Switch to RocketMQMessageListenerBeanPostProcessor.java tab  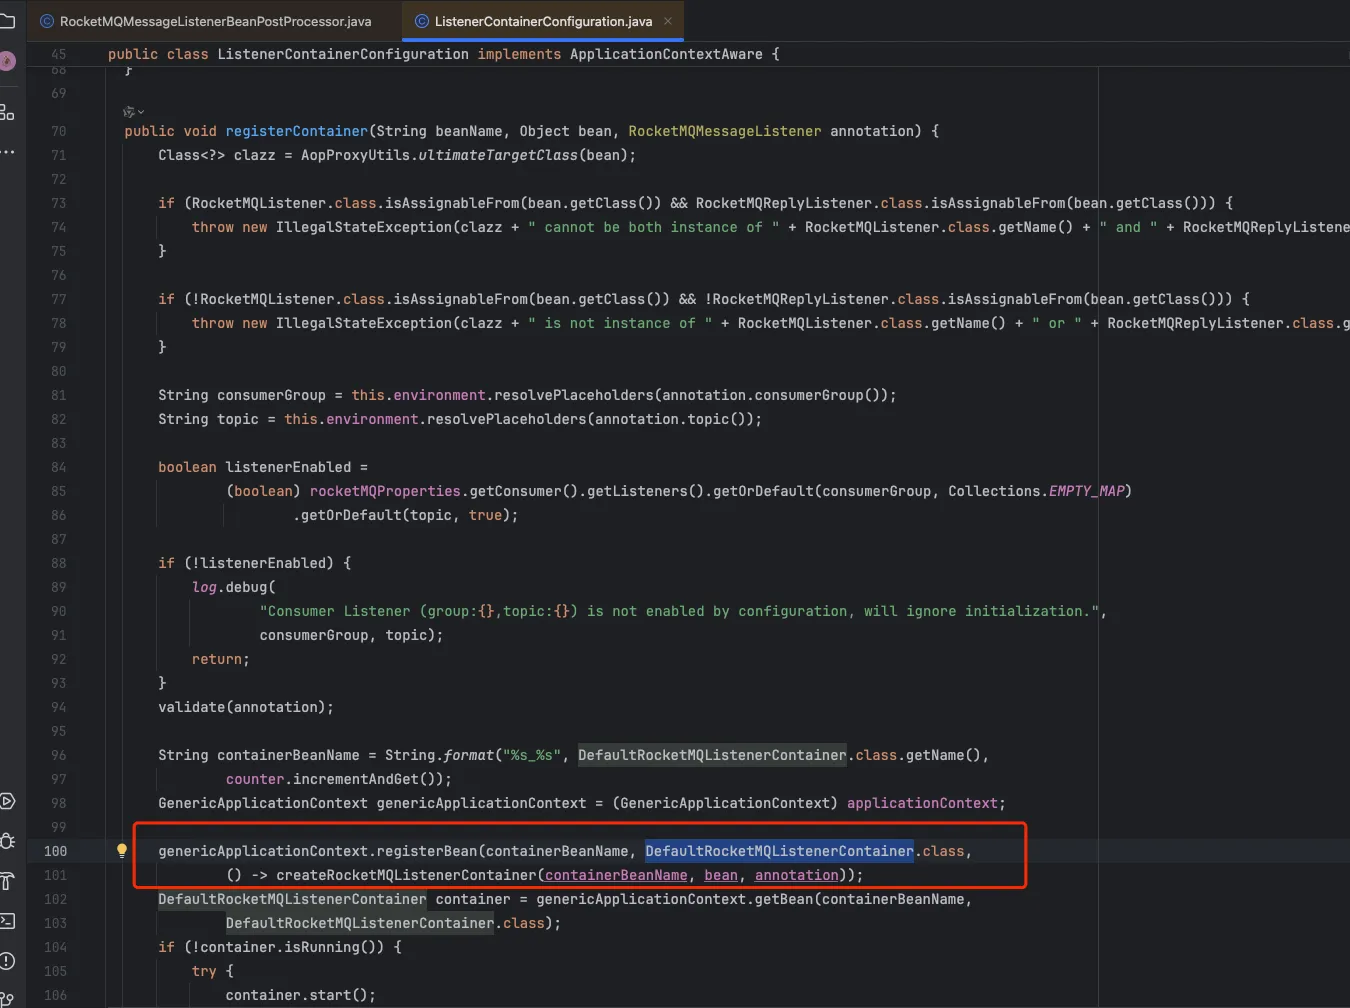[214, 21]
